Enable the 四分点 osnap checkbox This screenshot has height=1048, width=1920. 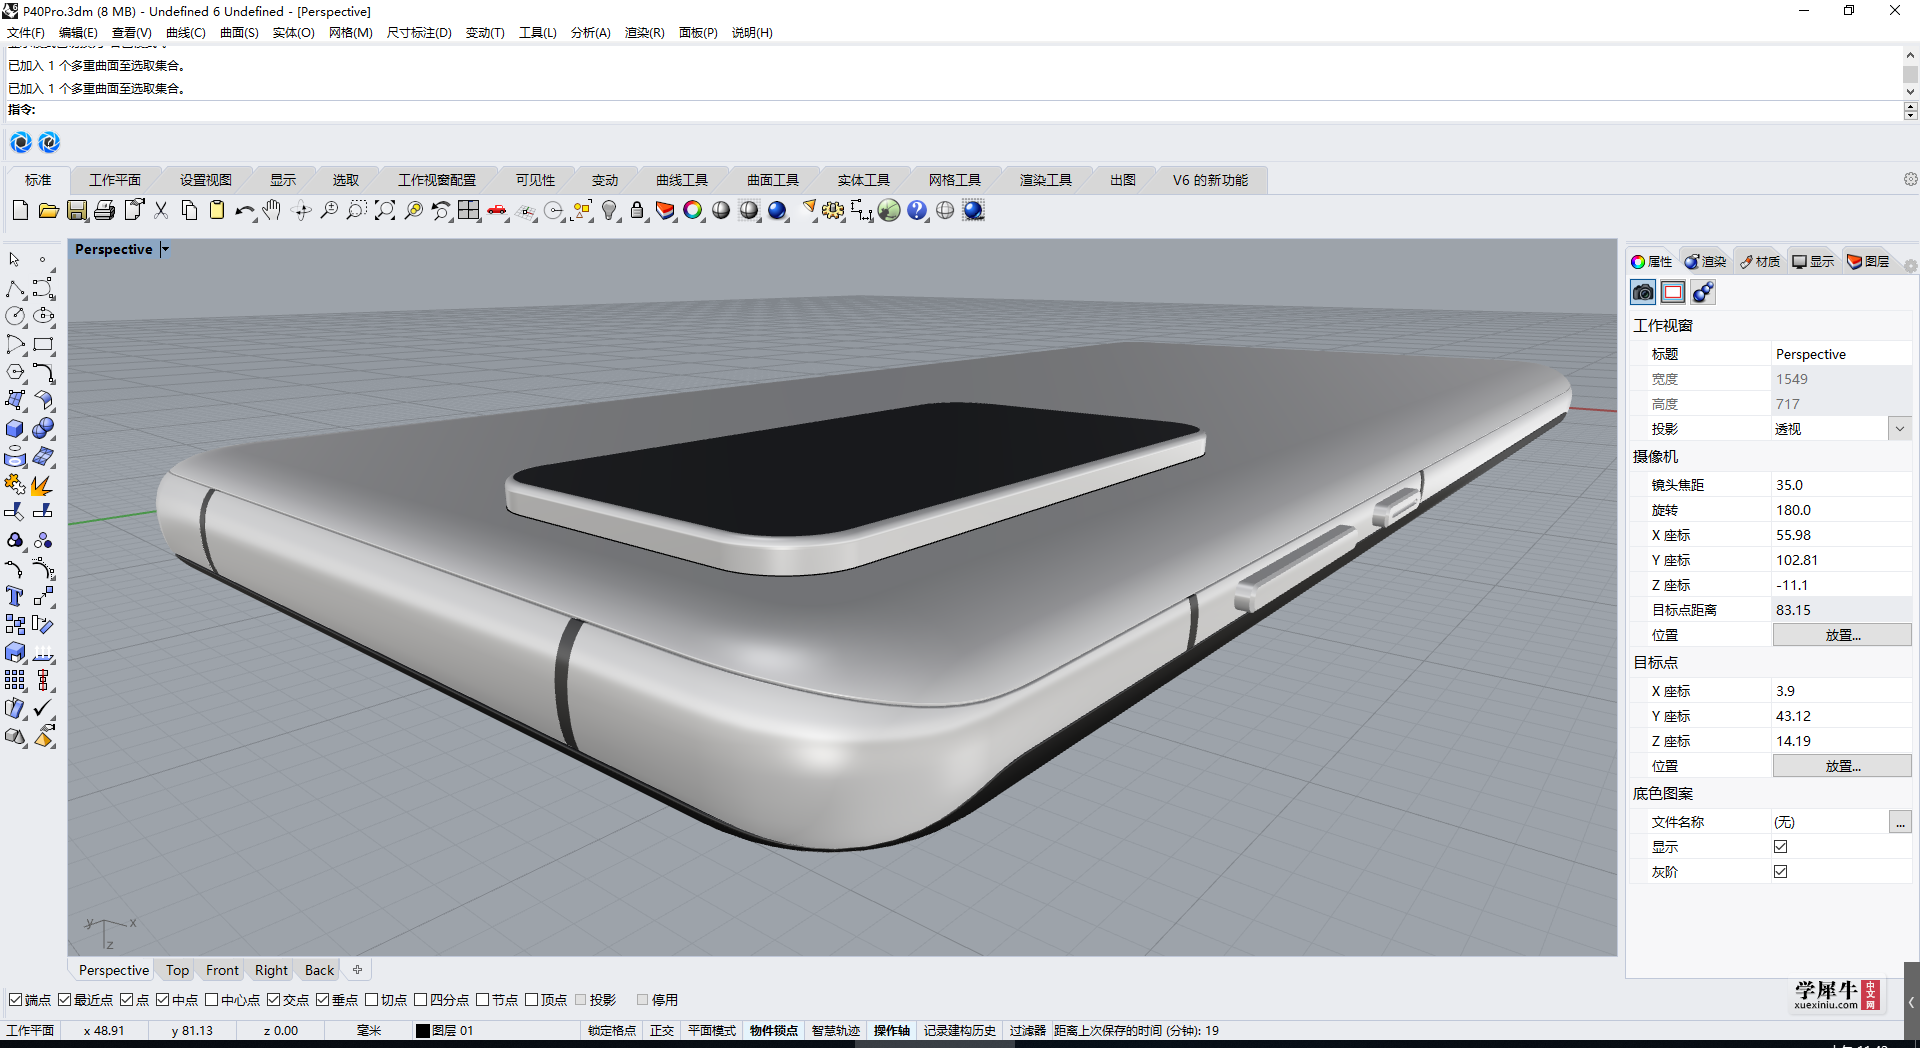[x=421, y=1000]
